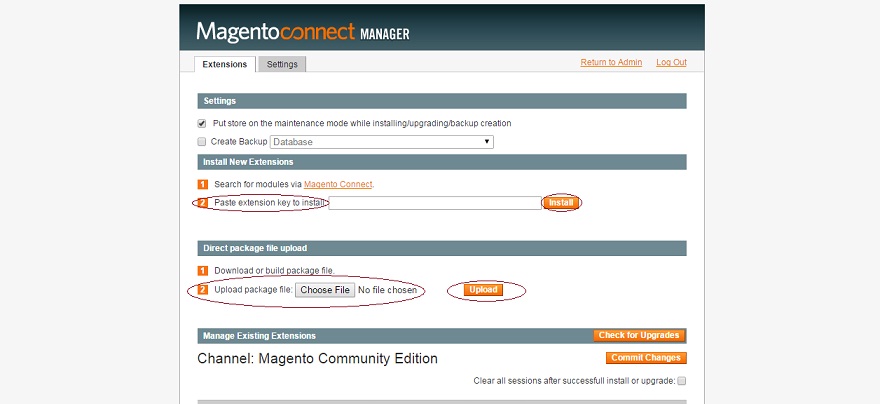Click the Magento Connect Manager logo
This screenshot has height=404, width=880.
click(x=303, y=32)
